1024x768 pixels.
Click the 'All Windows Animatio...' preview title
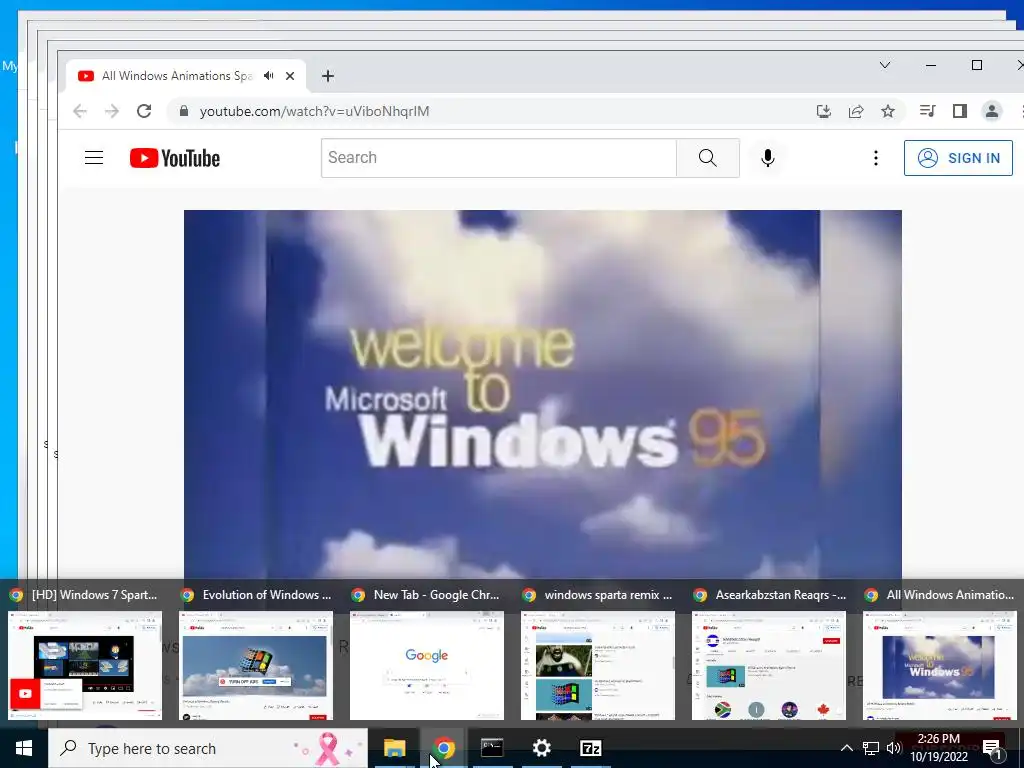coord(950,595)
